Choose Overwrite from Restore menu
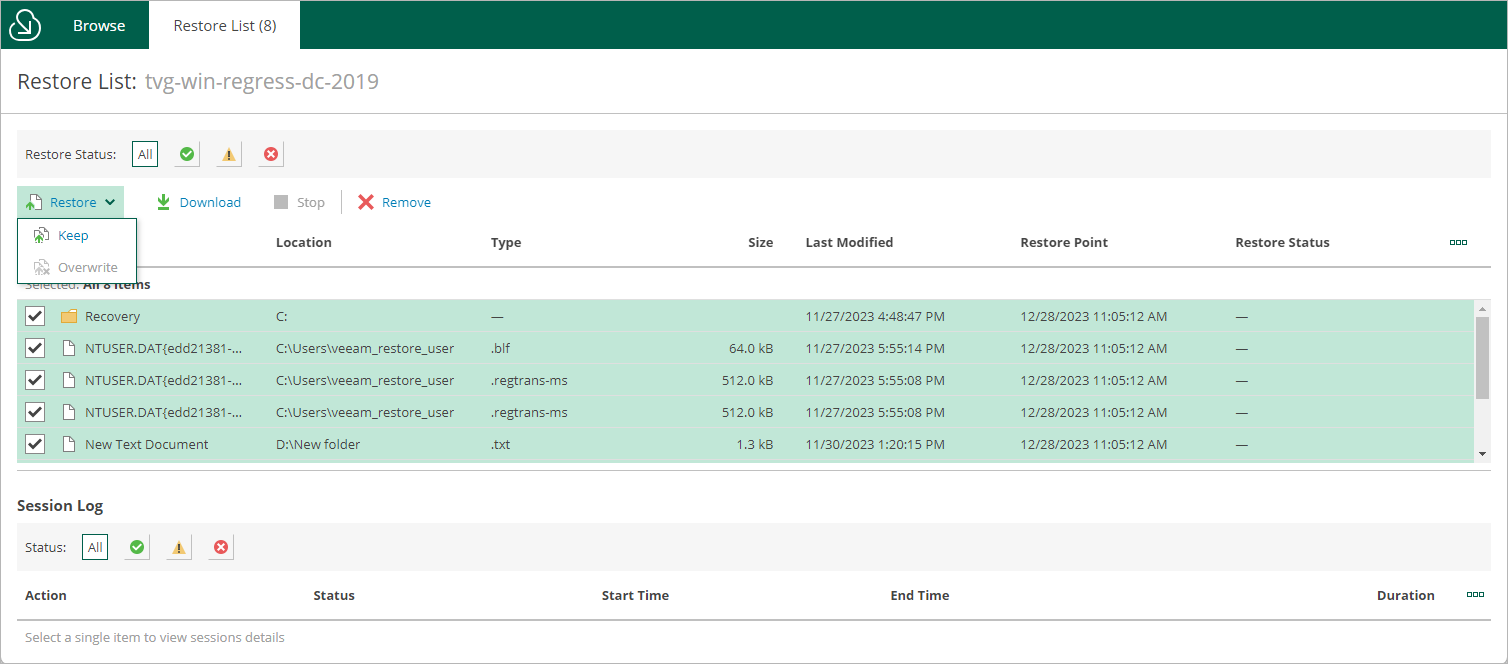Viewport: 1508px width, 664px height. pyautogui.click(x=77, y=267)
